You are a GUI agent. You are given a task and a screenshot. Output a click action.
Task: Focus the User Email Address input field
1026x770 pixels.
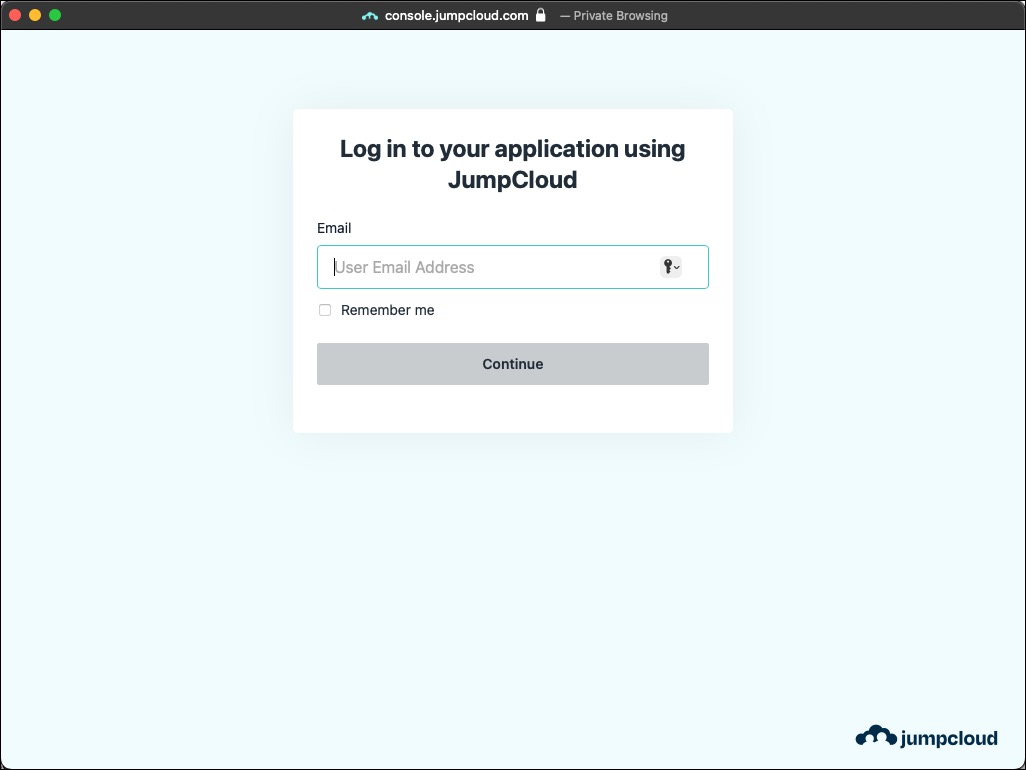512,267
